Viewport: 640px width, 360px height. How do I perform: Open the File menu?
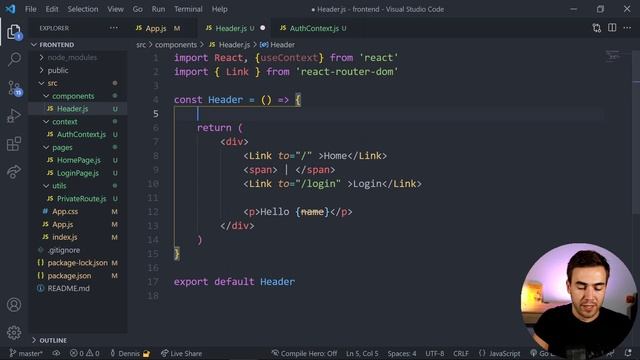click(x=31, y=9)
